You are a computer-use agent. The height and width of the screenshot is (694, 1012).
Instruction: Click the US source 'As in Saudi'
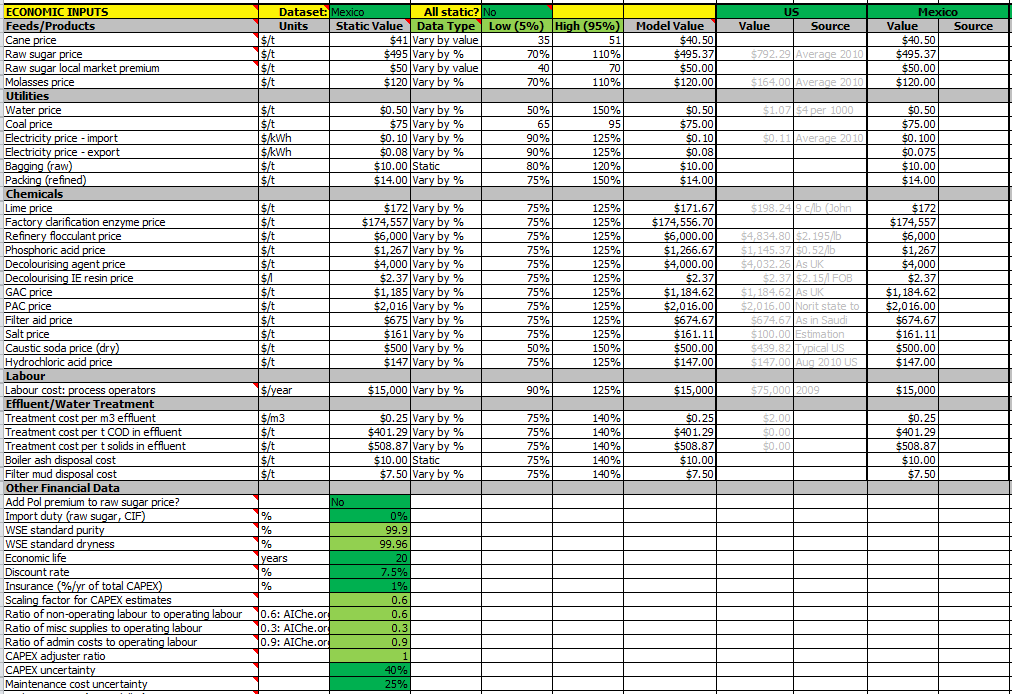coord(830,320)
